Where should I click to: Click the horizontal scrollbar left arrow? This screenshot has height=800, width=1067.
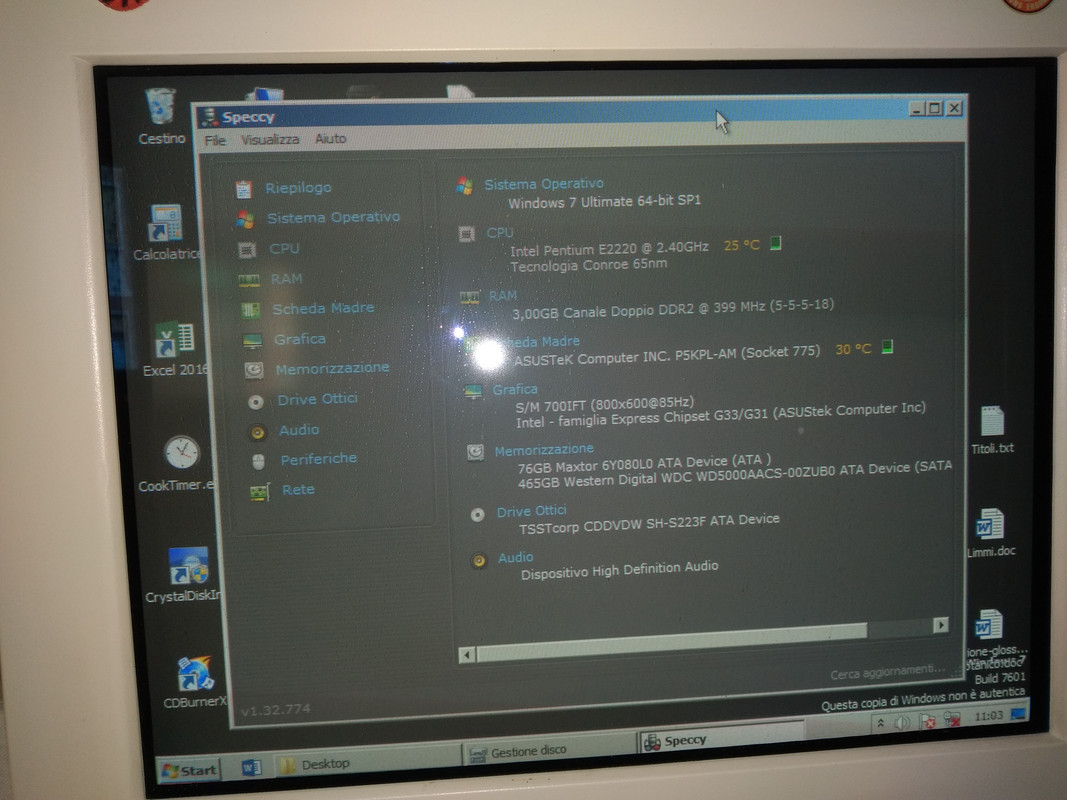pyautogui.click(x=467, y=655)
